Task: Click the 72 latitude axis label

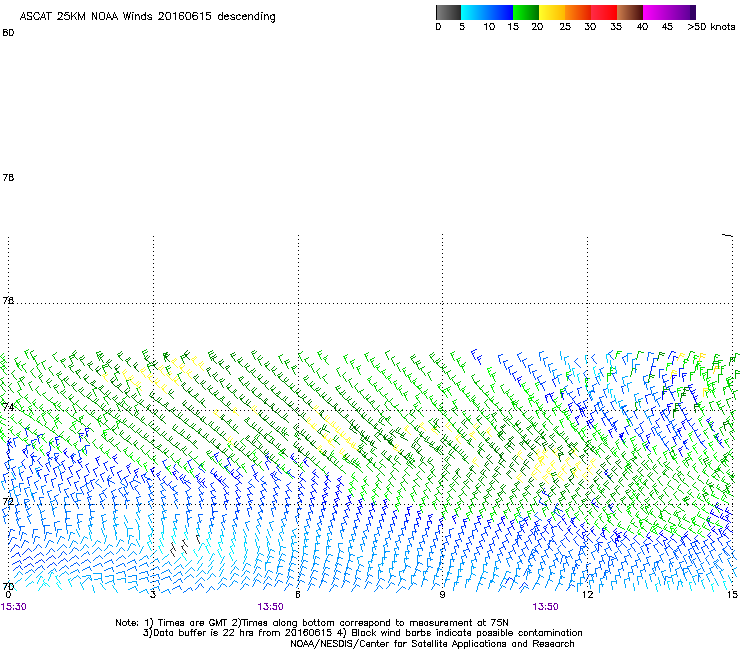Action: [x=8, y=501]
